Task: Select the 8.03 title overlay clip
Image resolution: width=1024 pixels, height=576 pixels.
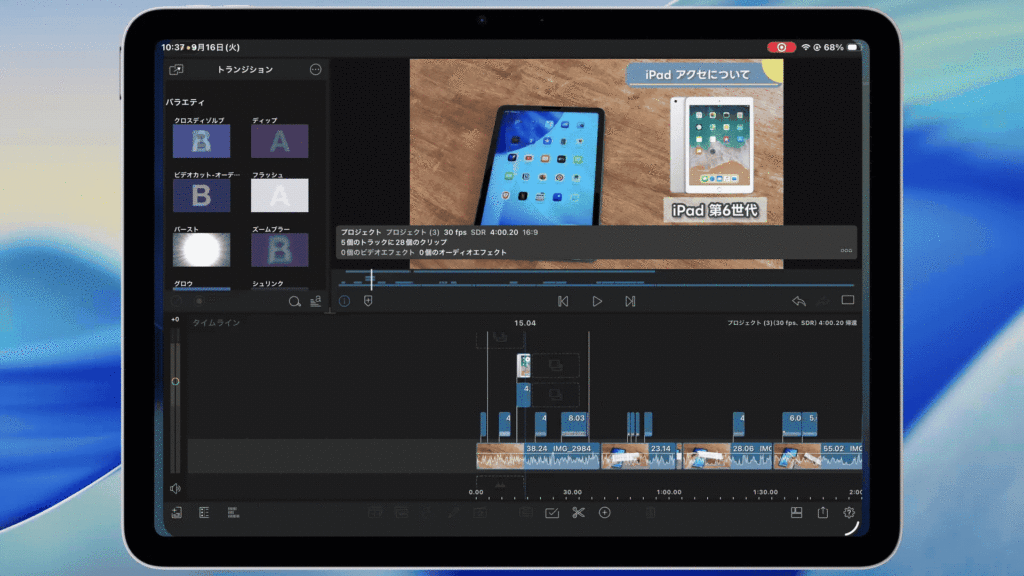Action: coord(574,424)
